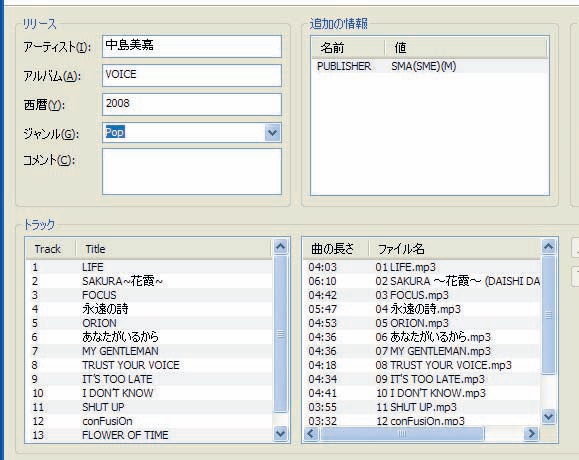Click the アーティスト artist input field
The image size is (579, 460).
(x=192, y=46)
